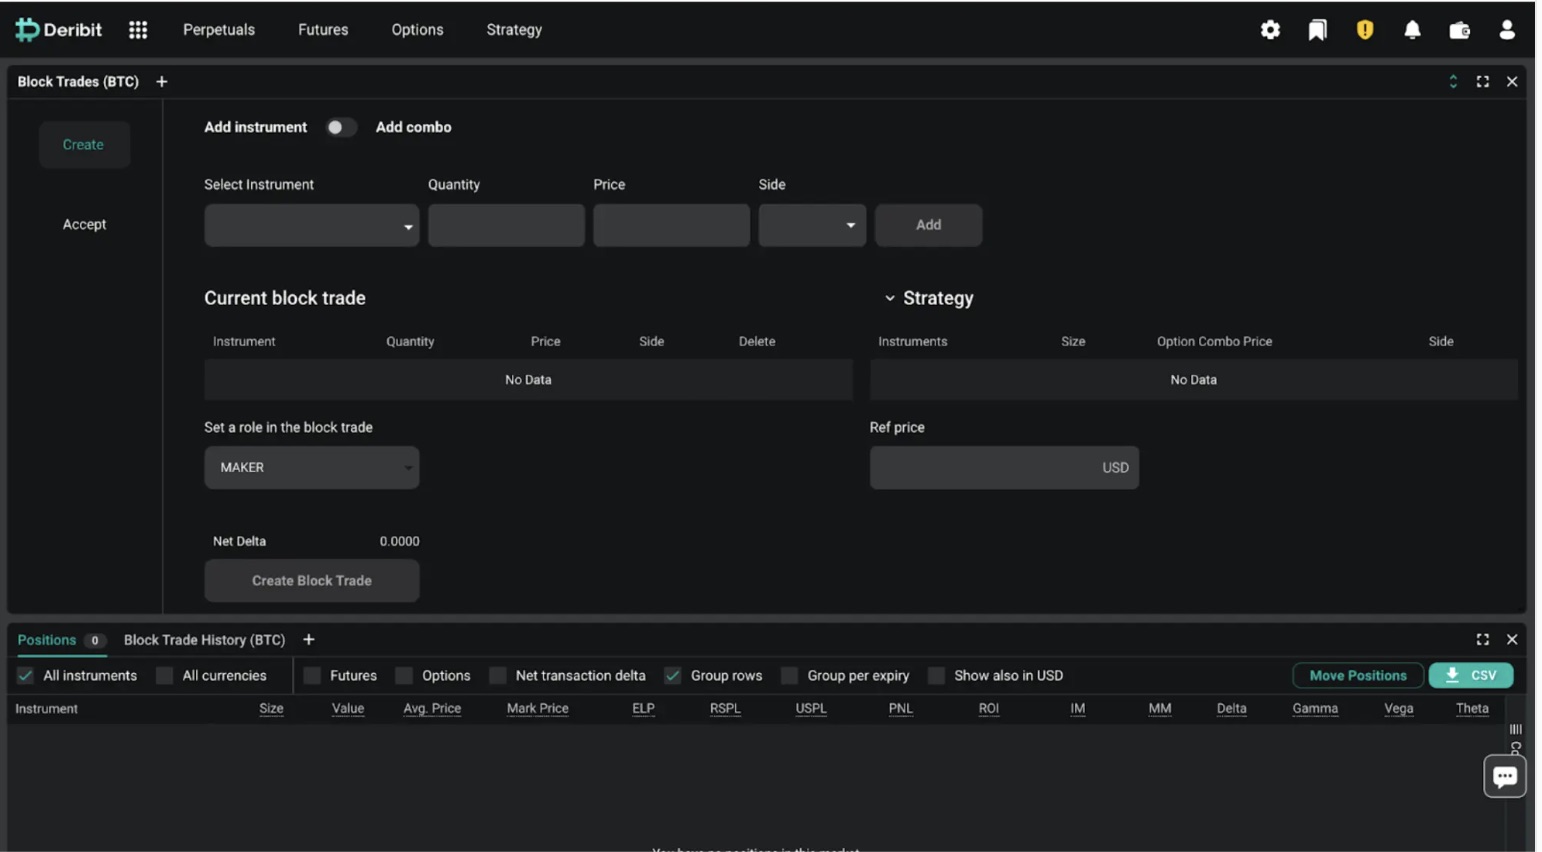Open the chat support bubble
This screenshot has width=1542, height=852.
[x=1504, y=775]
